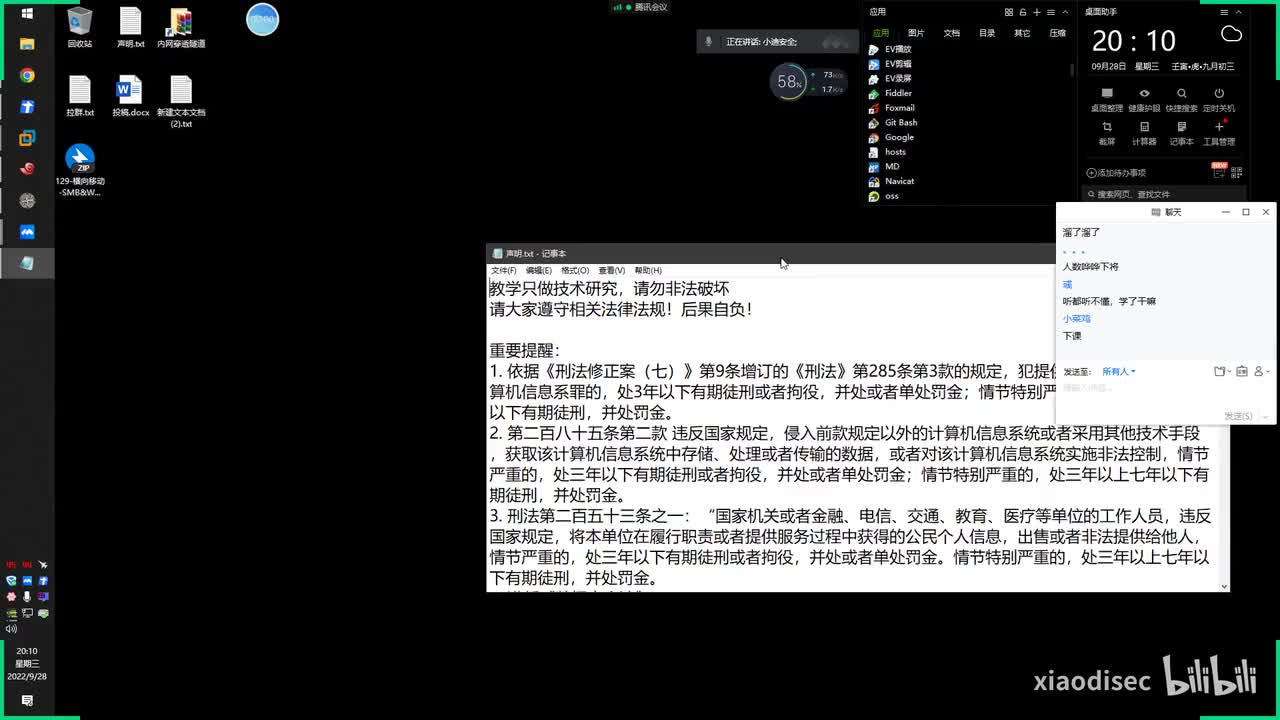The width and height of the screenshot is (1280, 720).
Task: Open the 桌面整理 desktop organizer tool
Action: point(1106,99)
